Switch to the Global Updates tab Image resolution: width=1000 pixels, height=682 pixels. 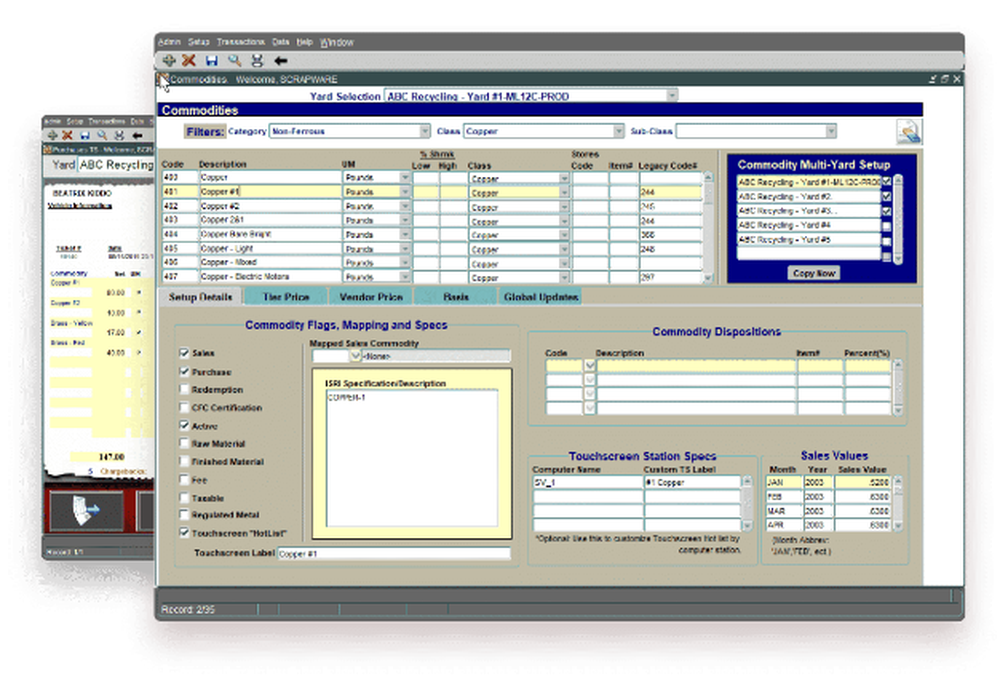click(541, 297)
